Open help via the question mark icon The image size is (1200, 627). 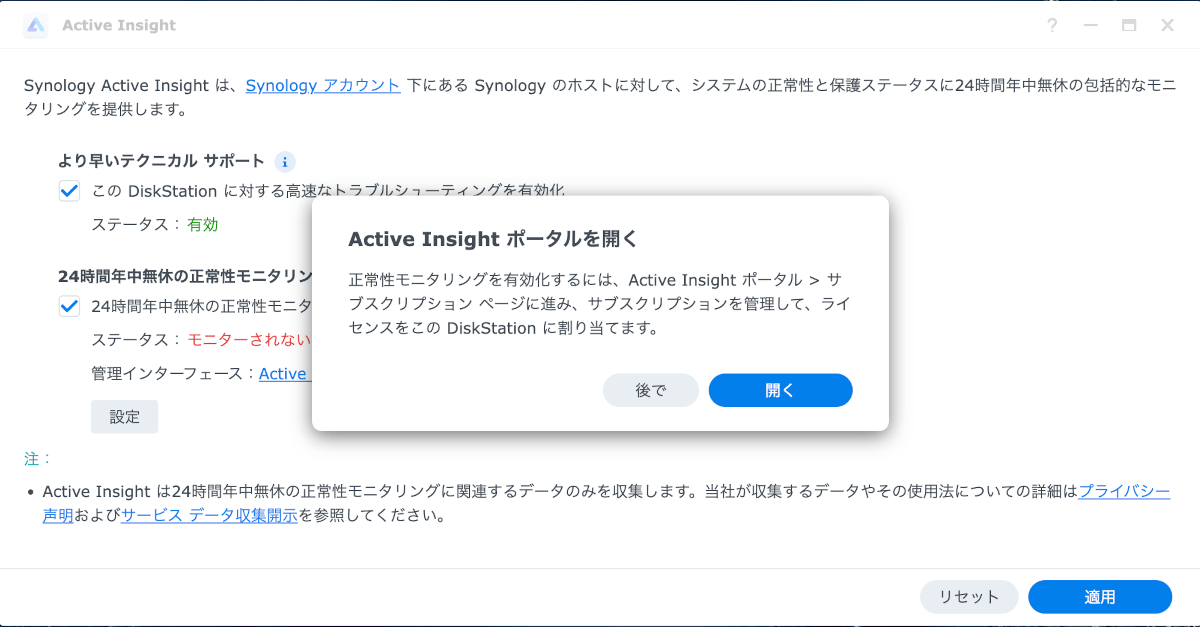click(1052, 25)
